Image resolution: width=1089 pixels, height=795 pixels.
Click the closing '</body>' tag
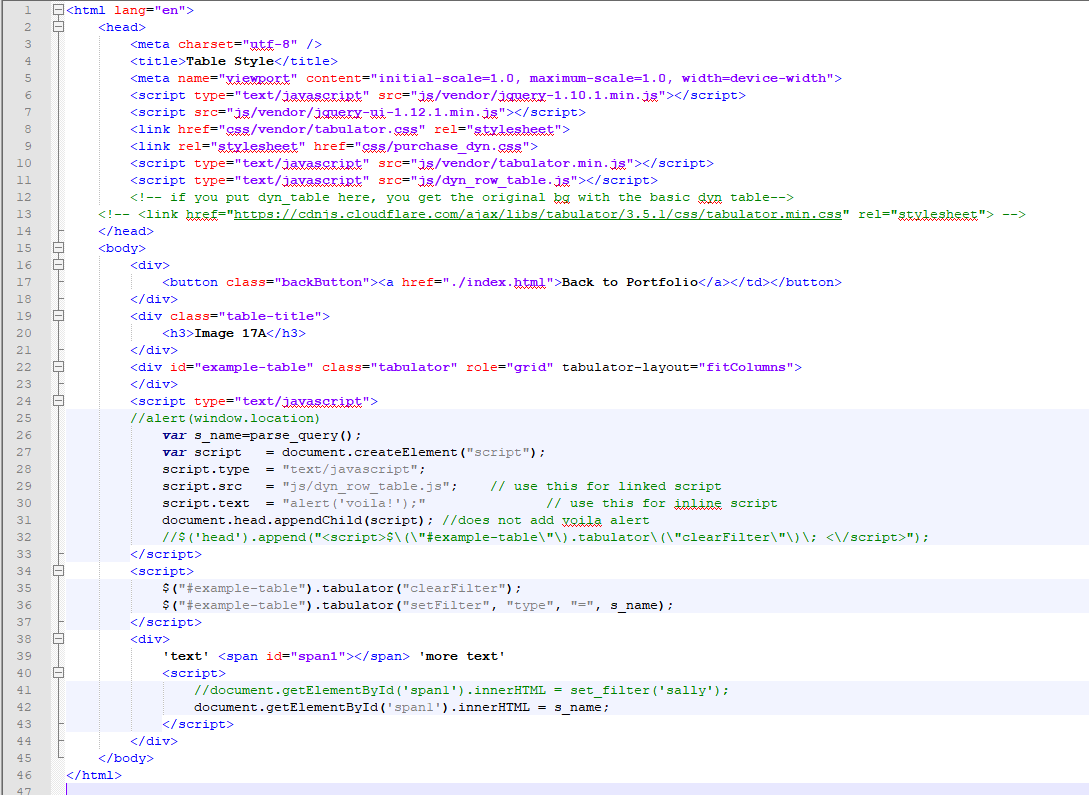point(126,758)
